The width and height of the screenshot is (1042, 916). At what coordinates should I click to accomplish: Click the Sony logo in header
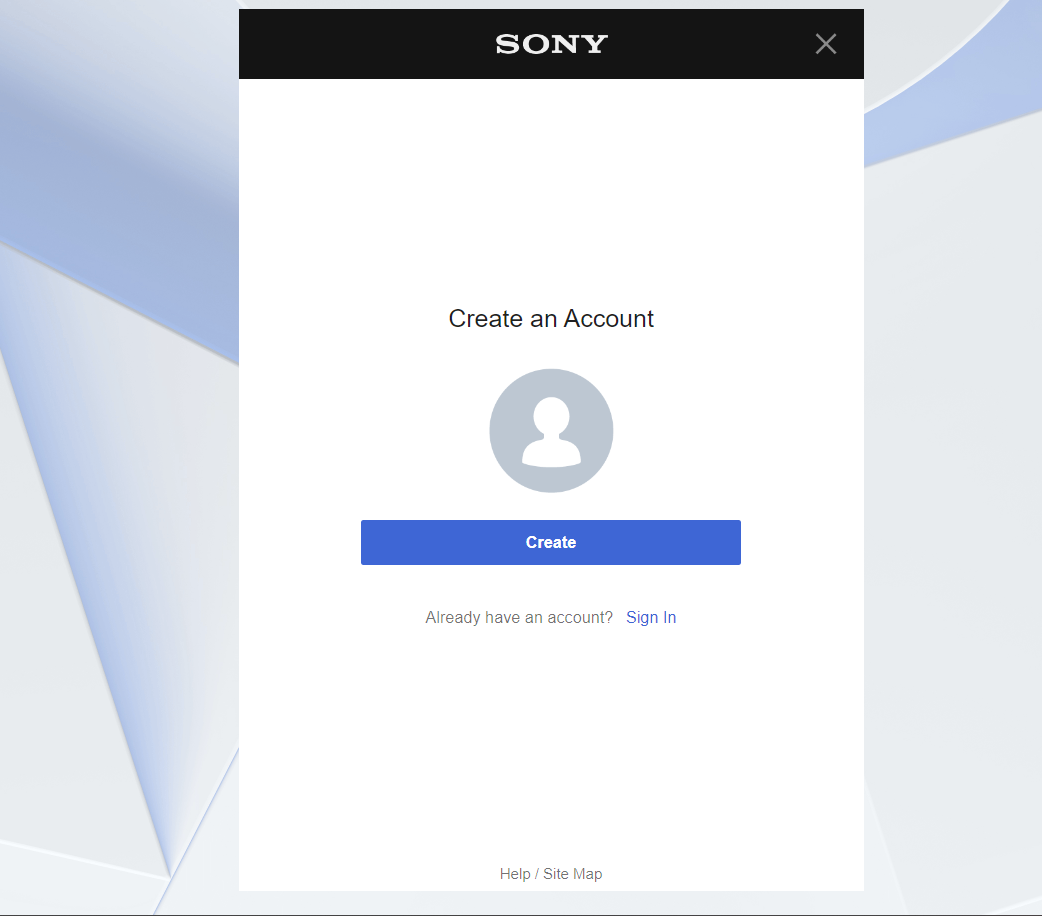(551, 44)
